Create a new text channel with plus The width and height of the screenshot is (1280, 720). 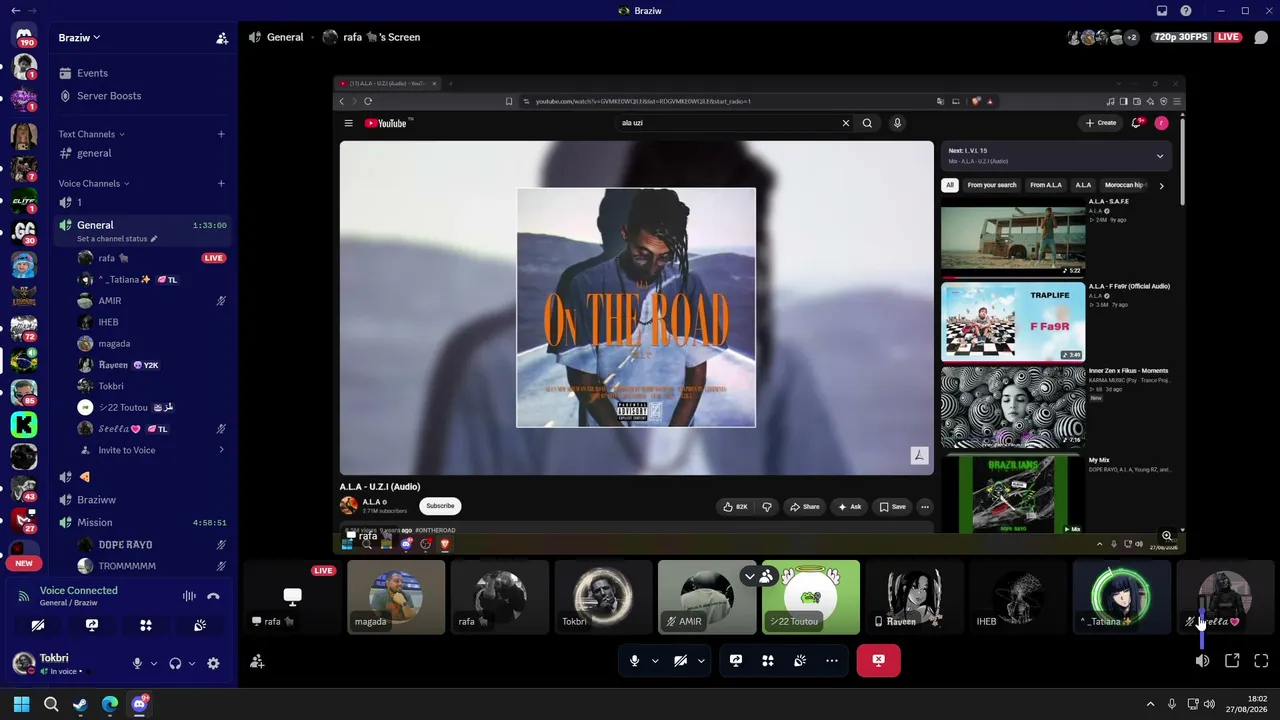click(221, 134)
